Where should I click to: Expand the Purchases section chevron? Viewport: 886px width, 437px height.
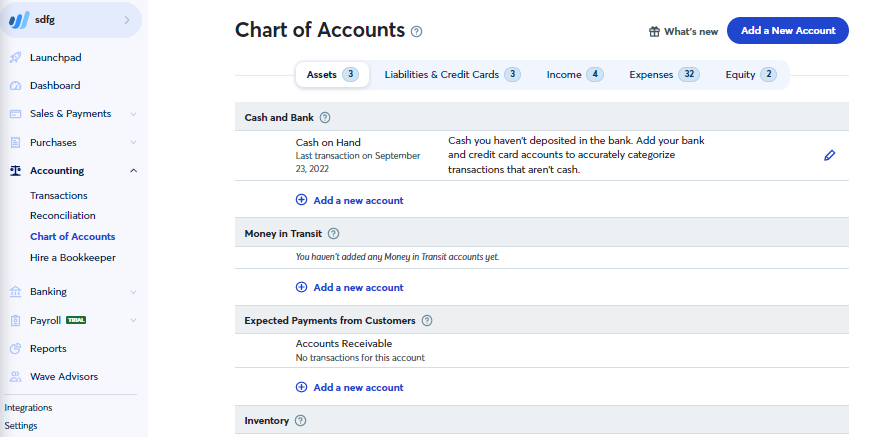tap(133, 142)
